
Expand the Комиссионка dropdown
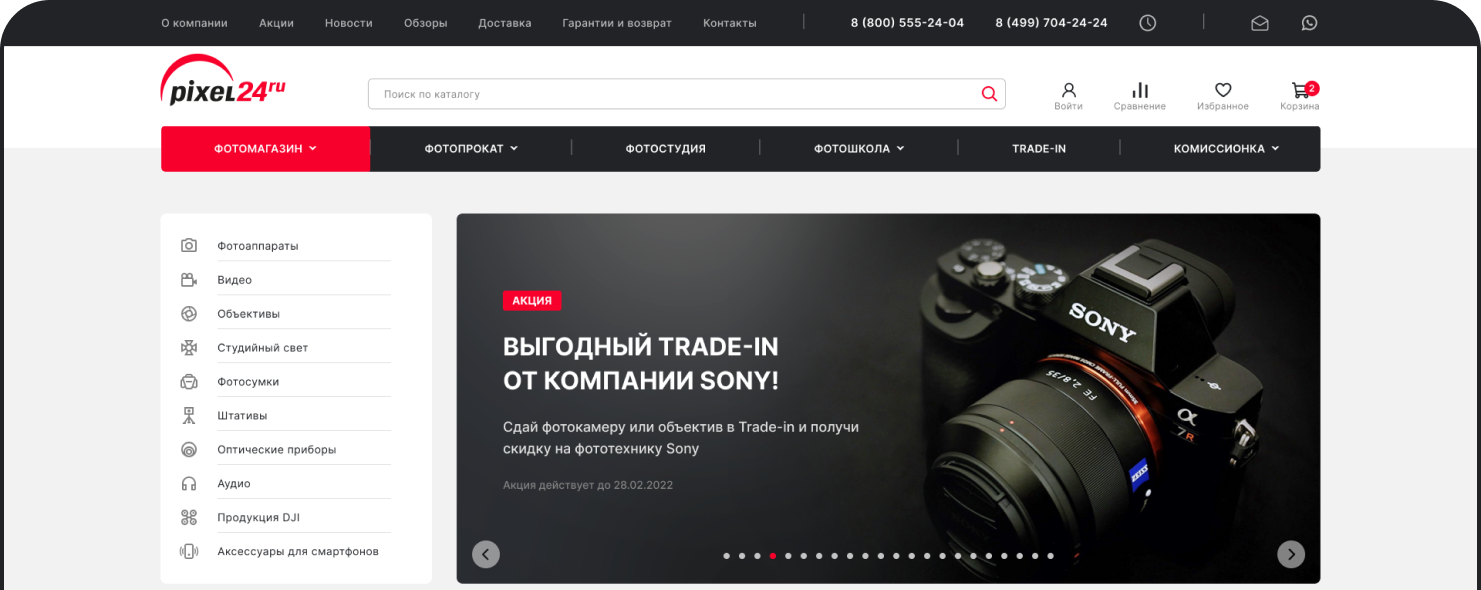[x=1226, y=149]
